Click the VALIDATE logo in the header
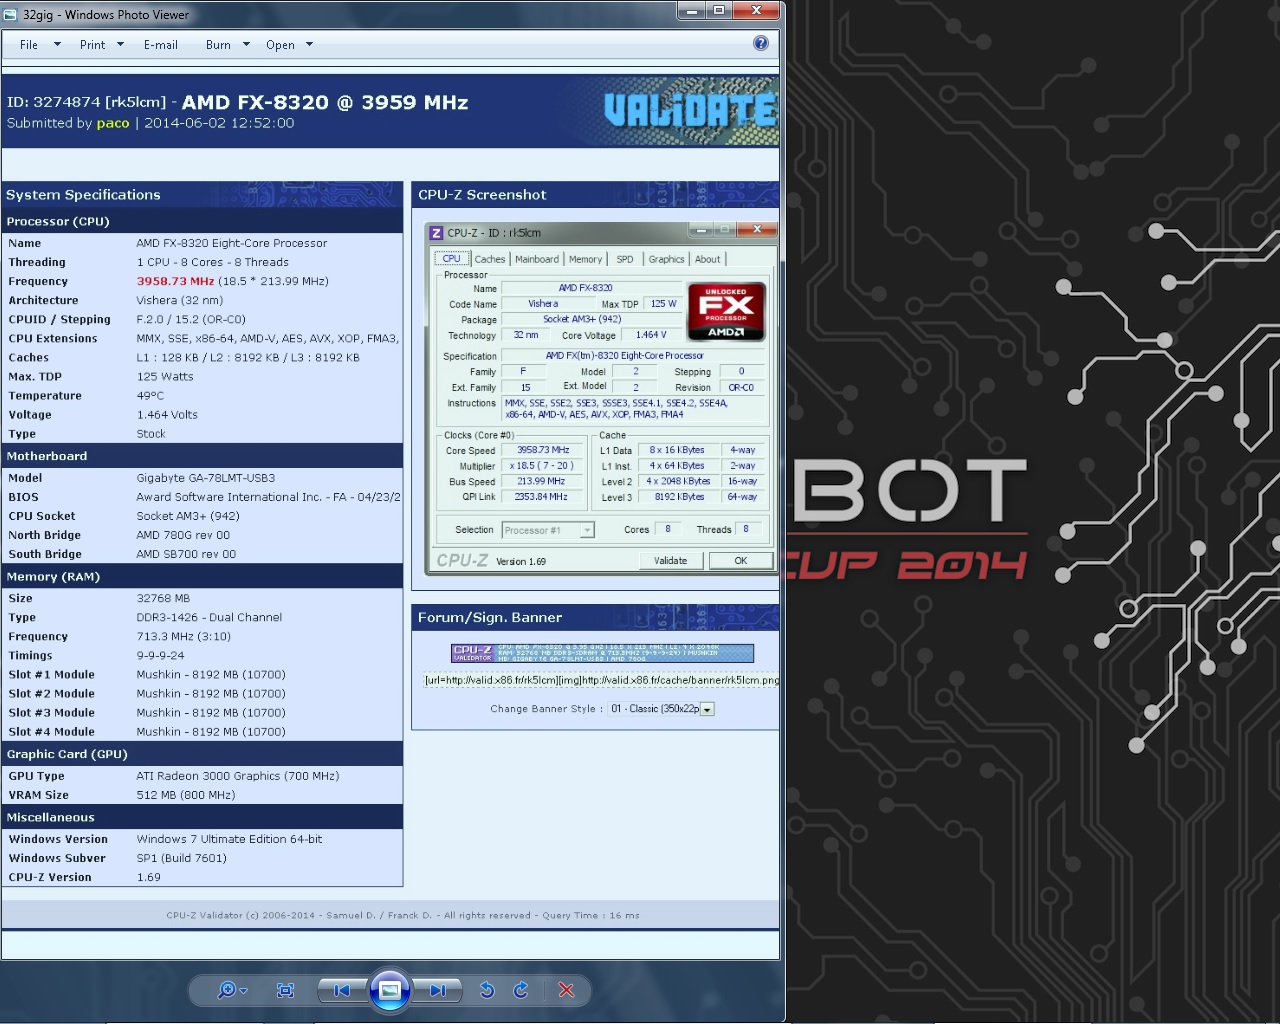 690,110
